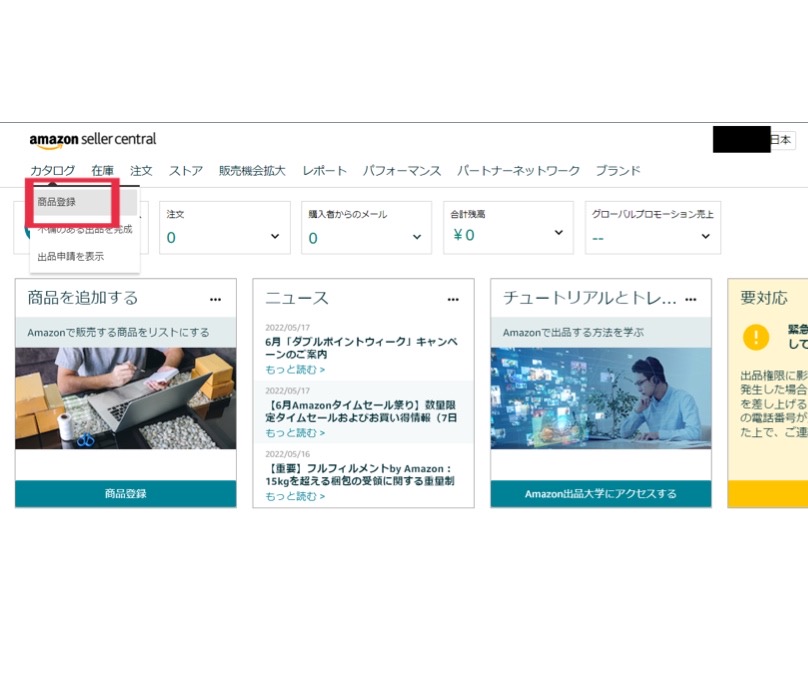Click もっと読む under フルフィルメントby Amazon news
The width and height of the screenshot is (808, 673).
click(295, 496)
